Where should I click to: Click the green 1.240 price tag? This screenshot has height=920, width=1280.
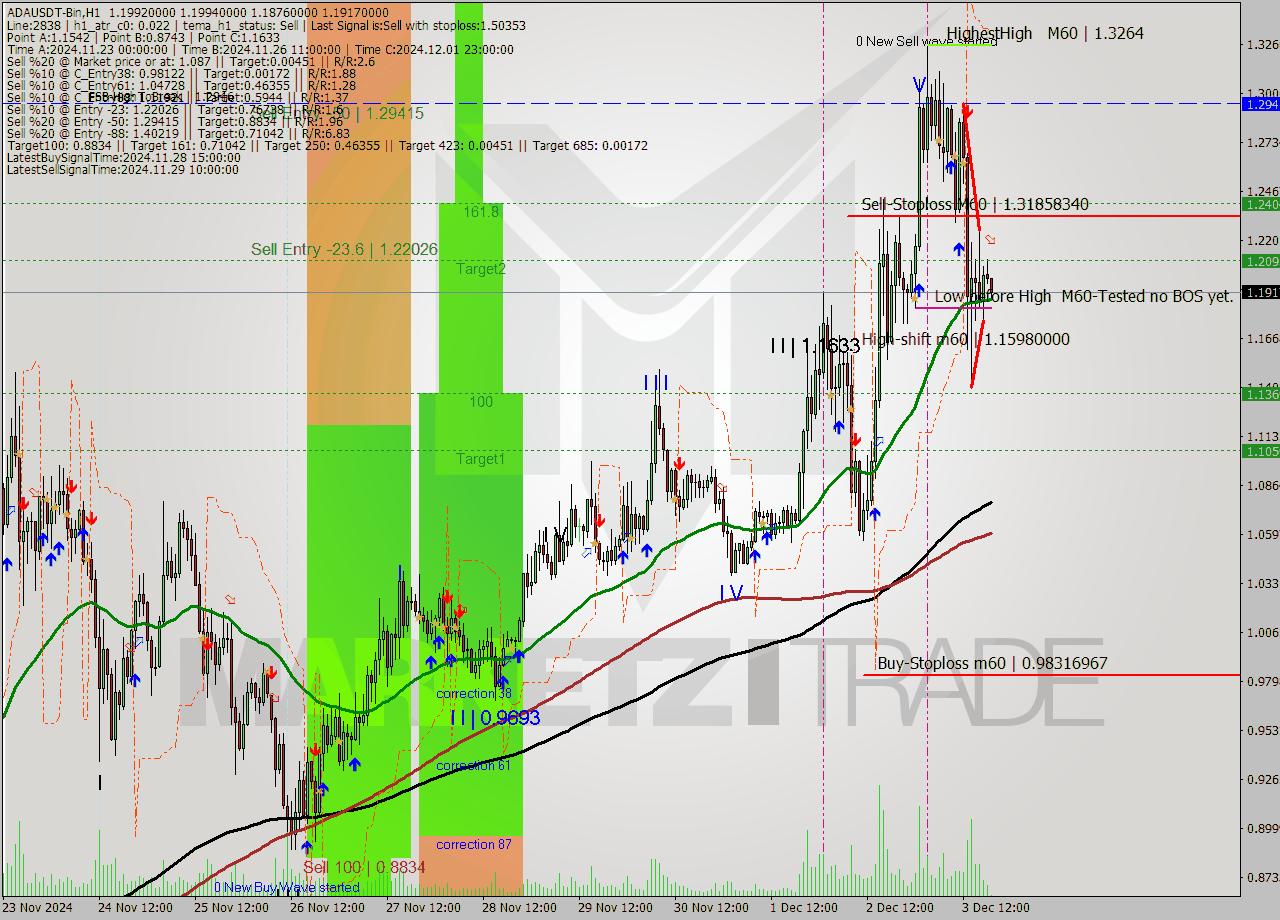tap(1260, 204)
